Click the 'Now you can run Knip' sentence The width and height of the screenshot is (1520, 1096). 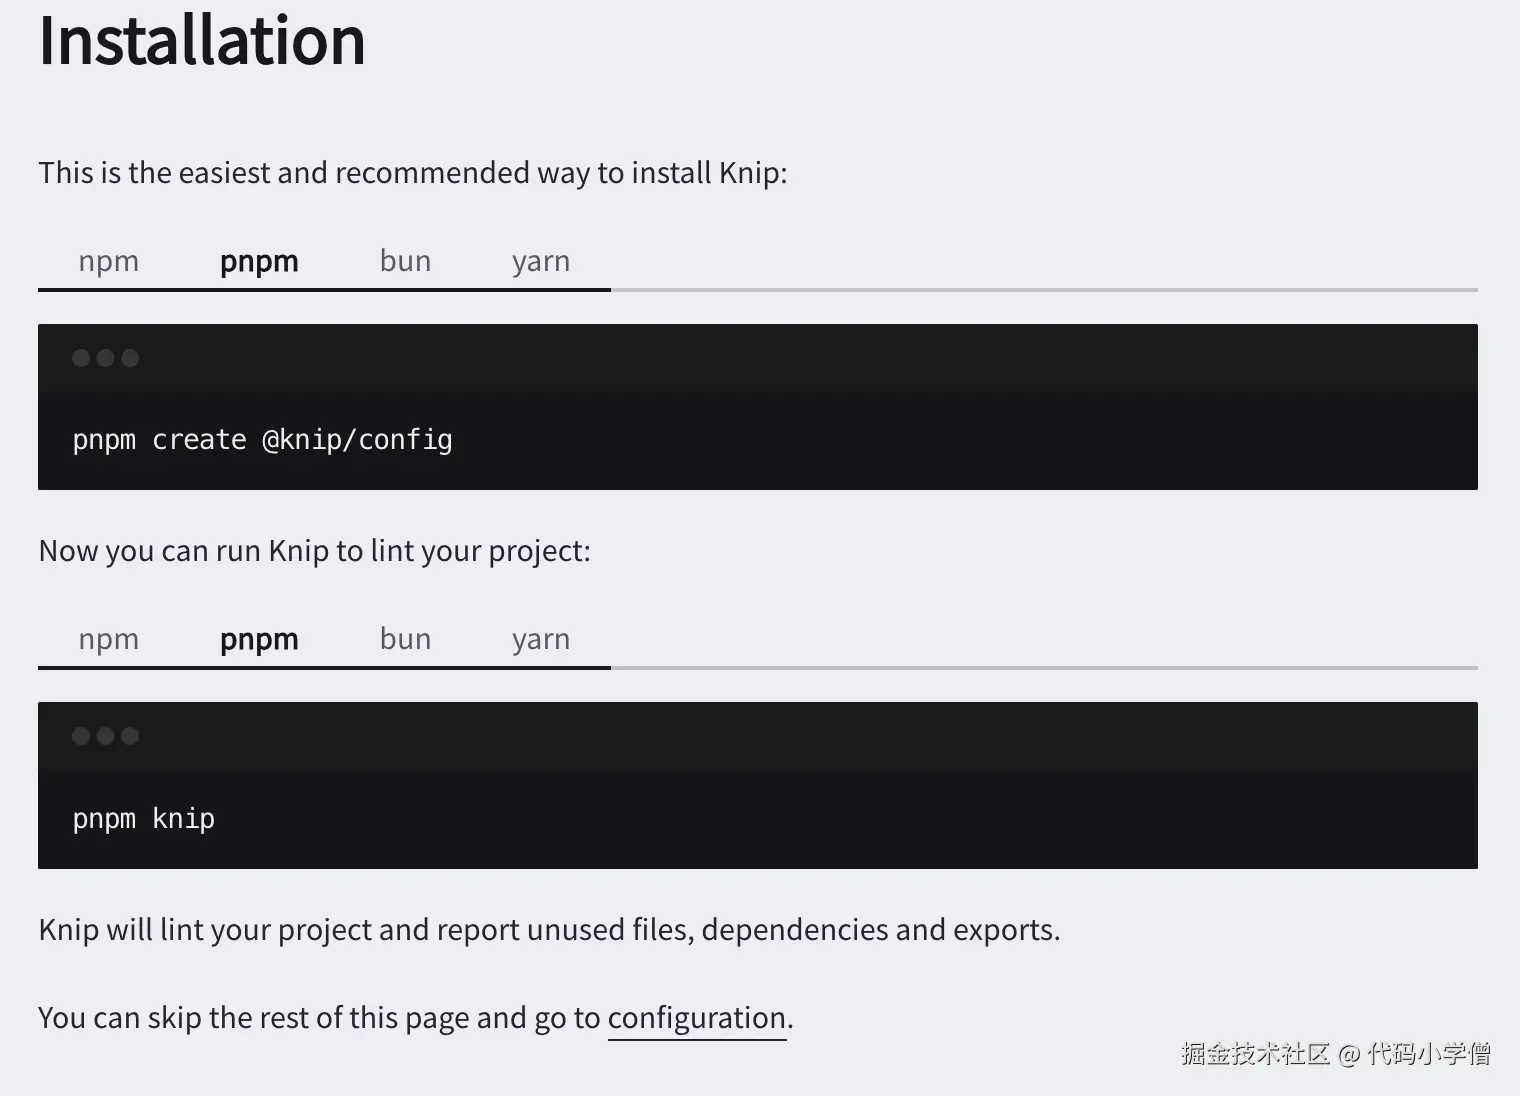click(314, 551)
